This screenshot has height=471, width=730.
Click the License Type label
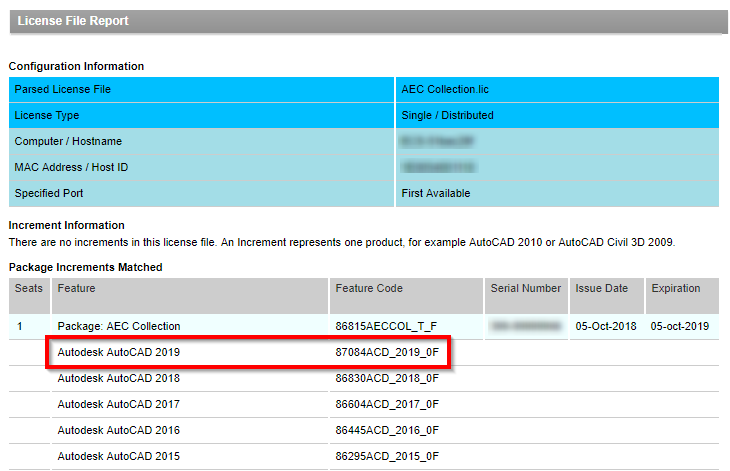(47, 115)
